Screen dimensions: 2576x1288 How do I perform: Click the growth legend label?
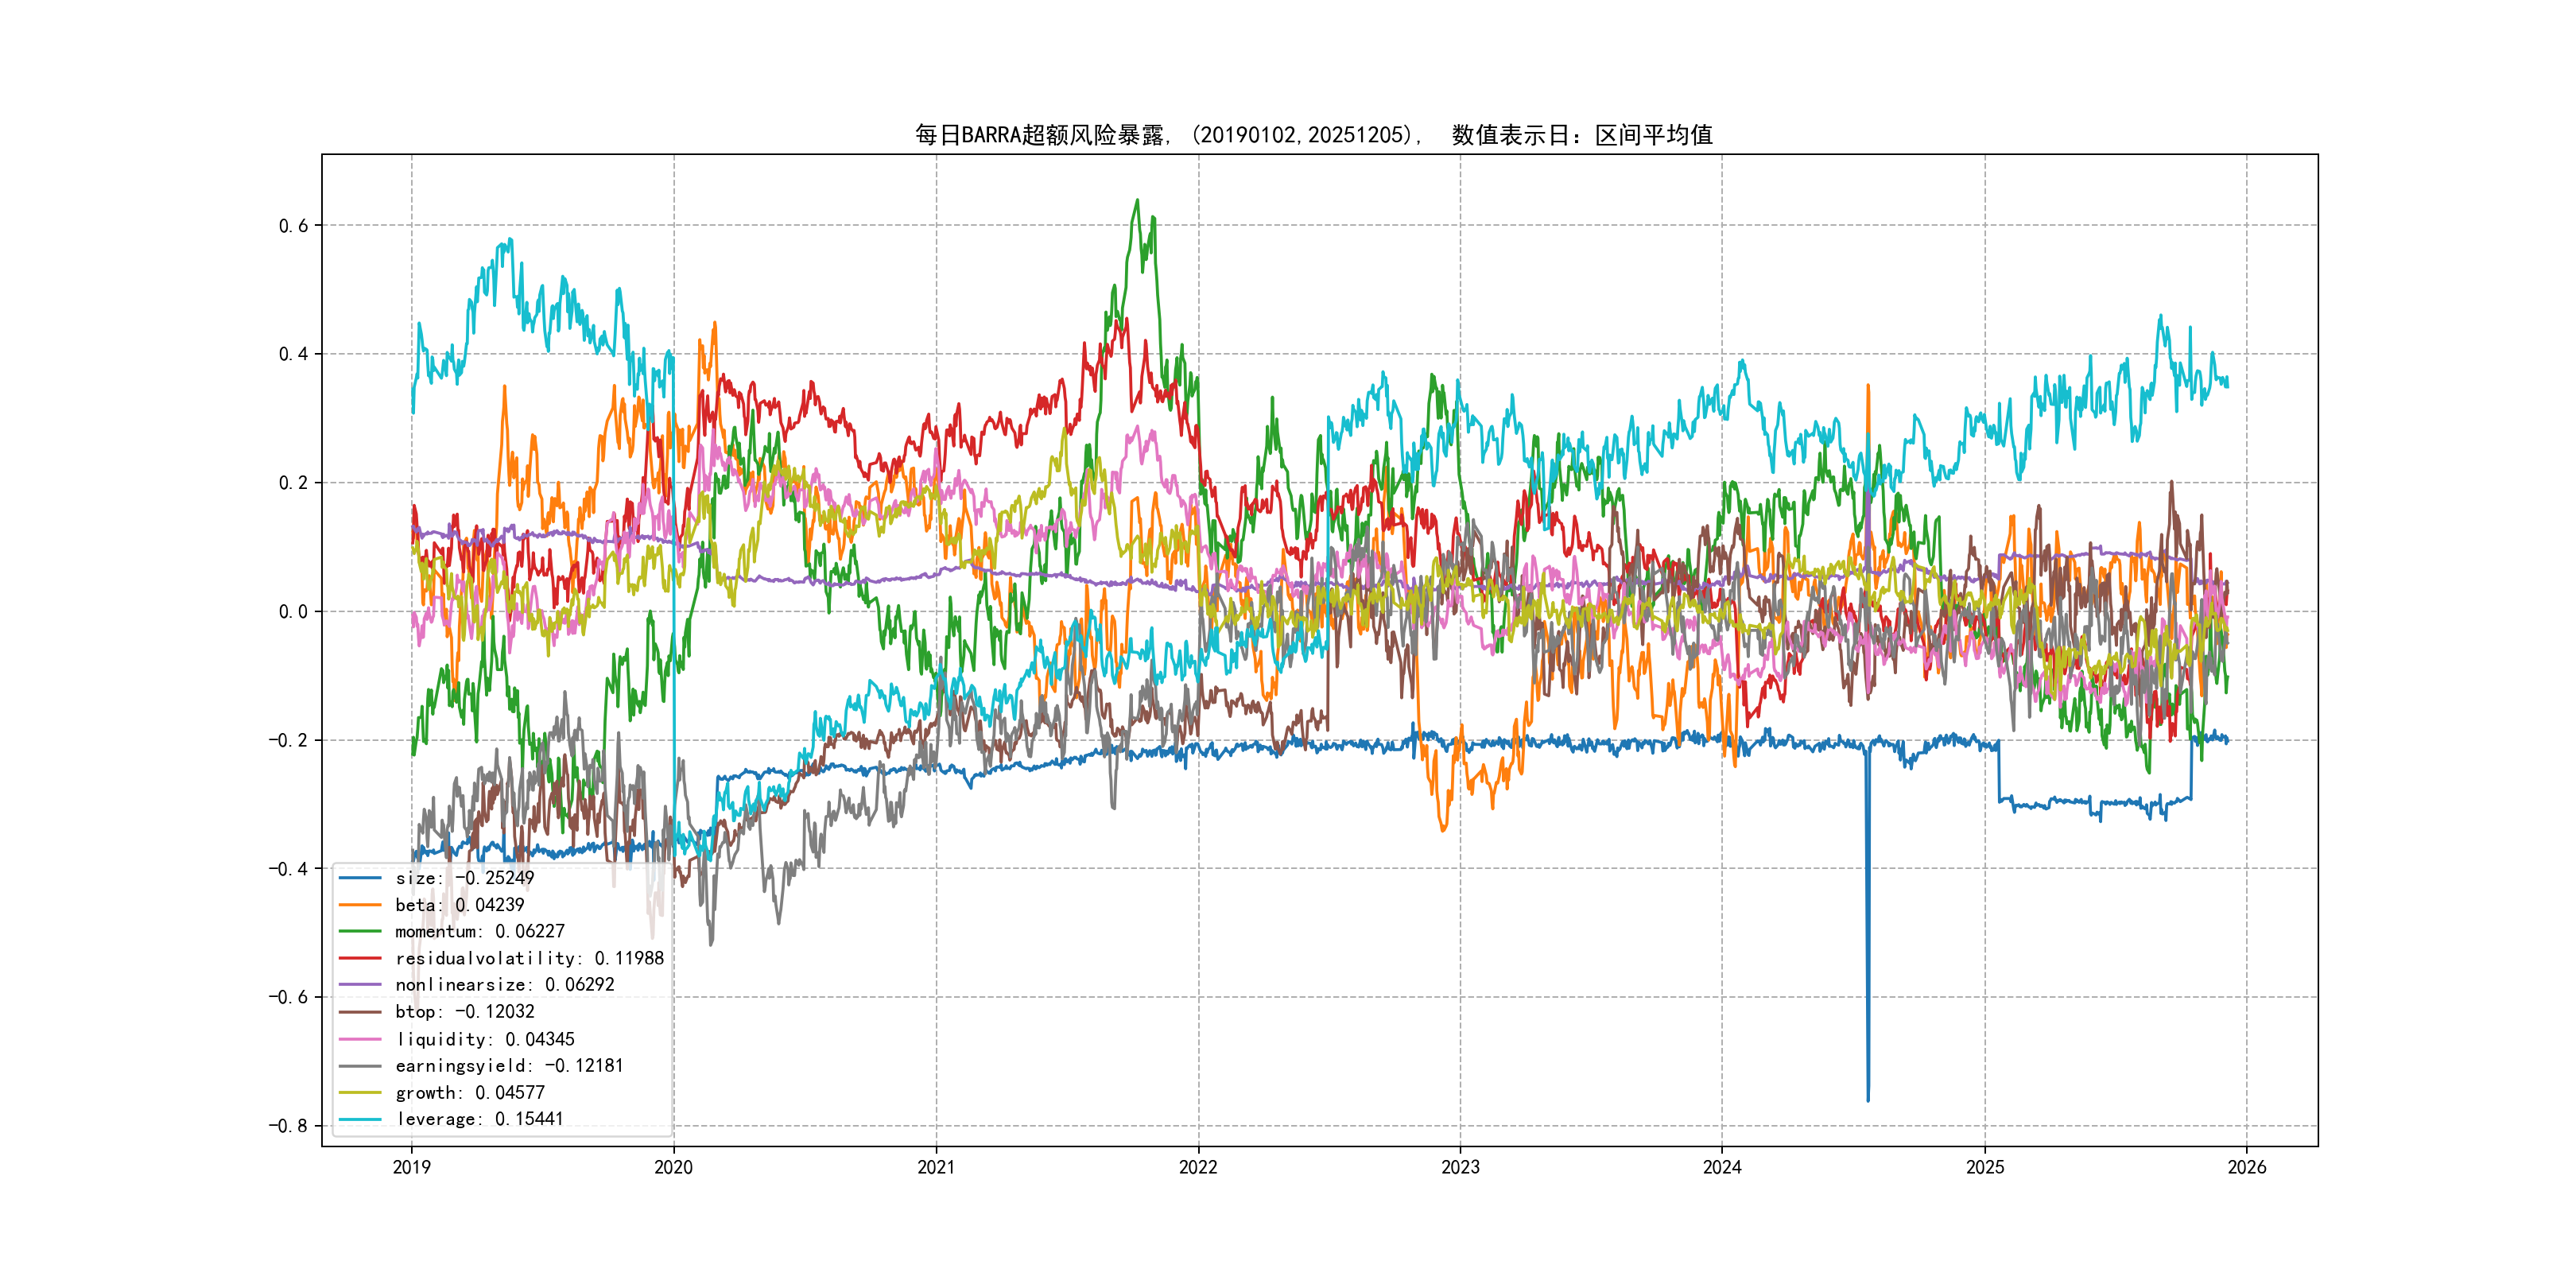[x=469, y=1093]
